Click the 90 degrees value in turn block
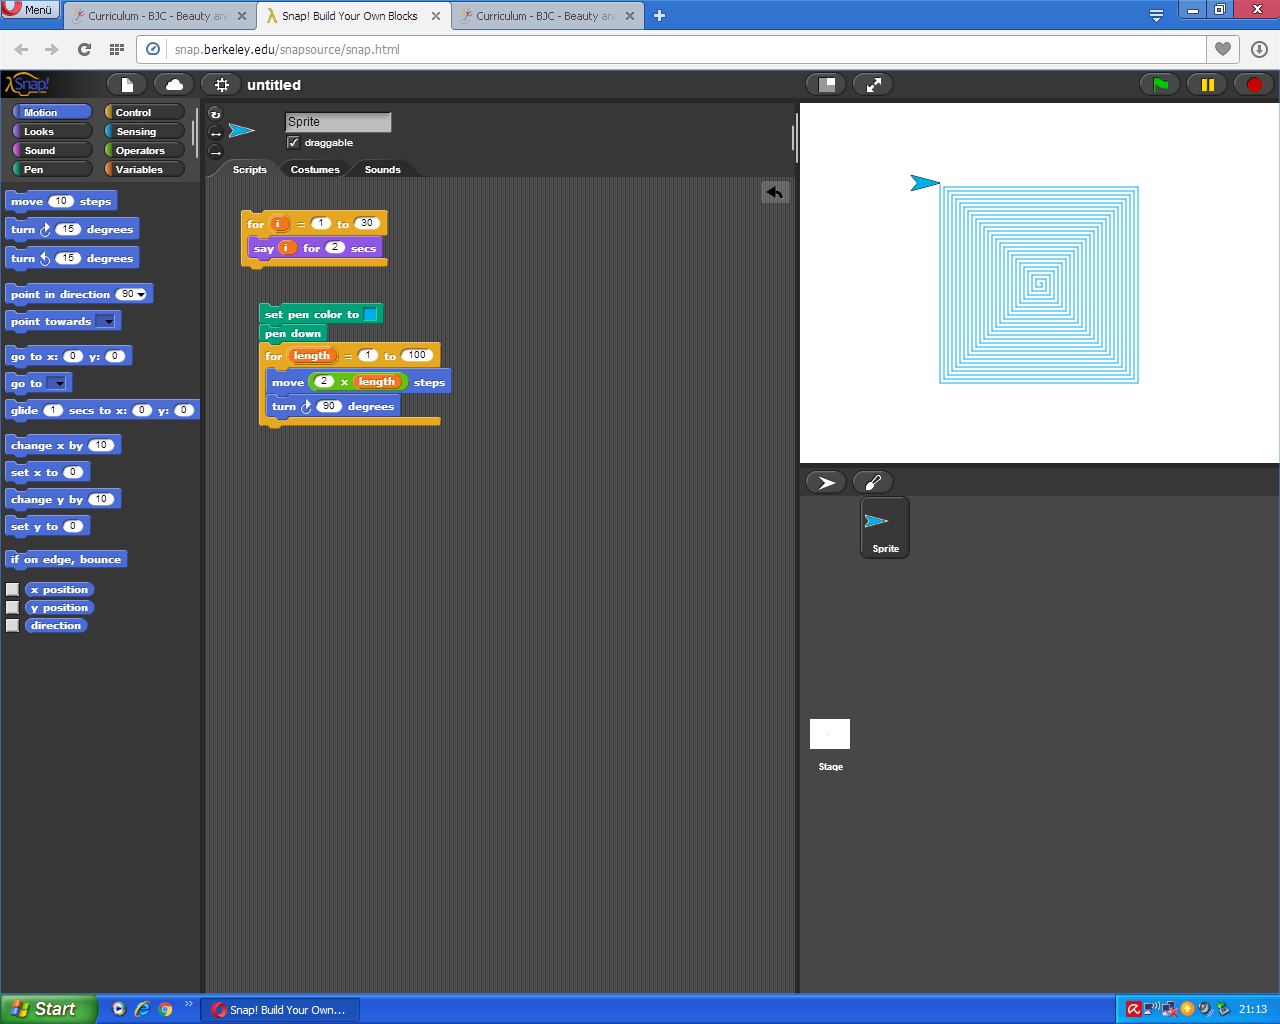The image size is (1280, 1024). click(x=329, y=406)
